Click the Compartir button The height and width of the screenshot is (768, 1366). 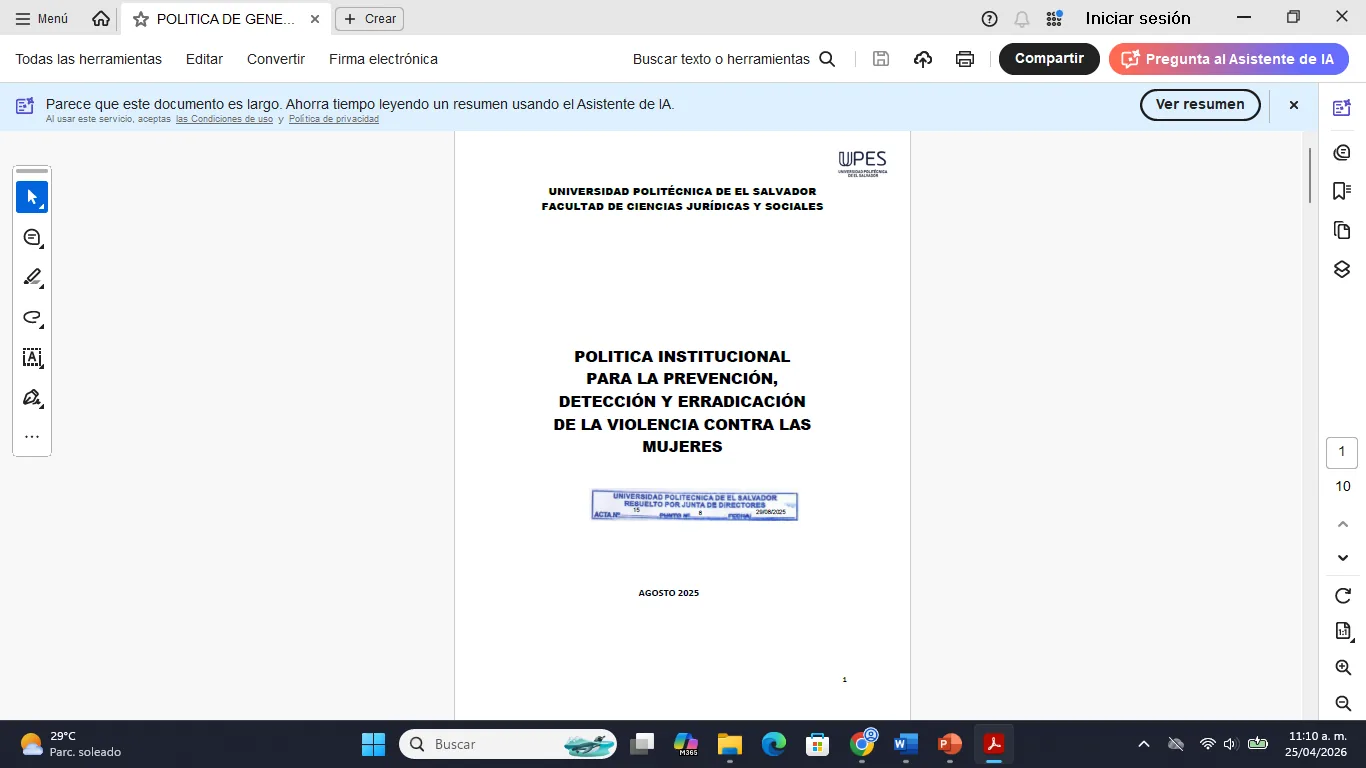point(1049,59)
